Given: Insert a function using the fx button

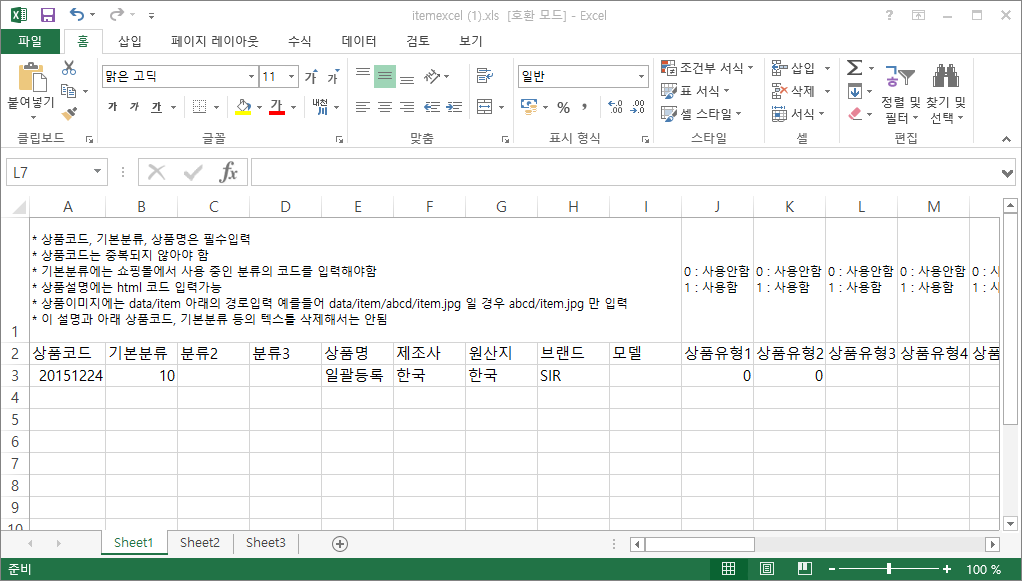Looking at the screenshot, I should click(x=228, y=172).
